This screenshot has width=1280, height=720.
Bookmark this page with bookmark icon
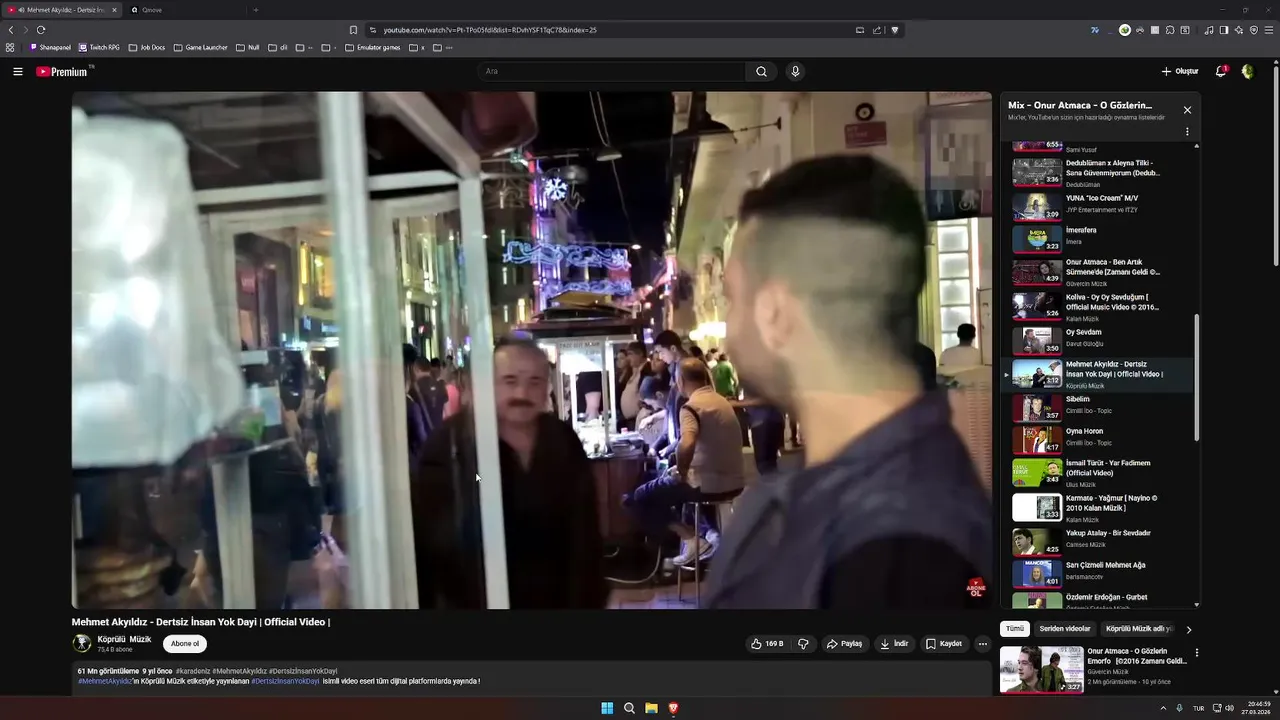[353, 30]
